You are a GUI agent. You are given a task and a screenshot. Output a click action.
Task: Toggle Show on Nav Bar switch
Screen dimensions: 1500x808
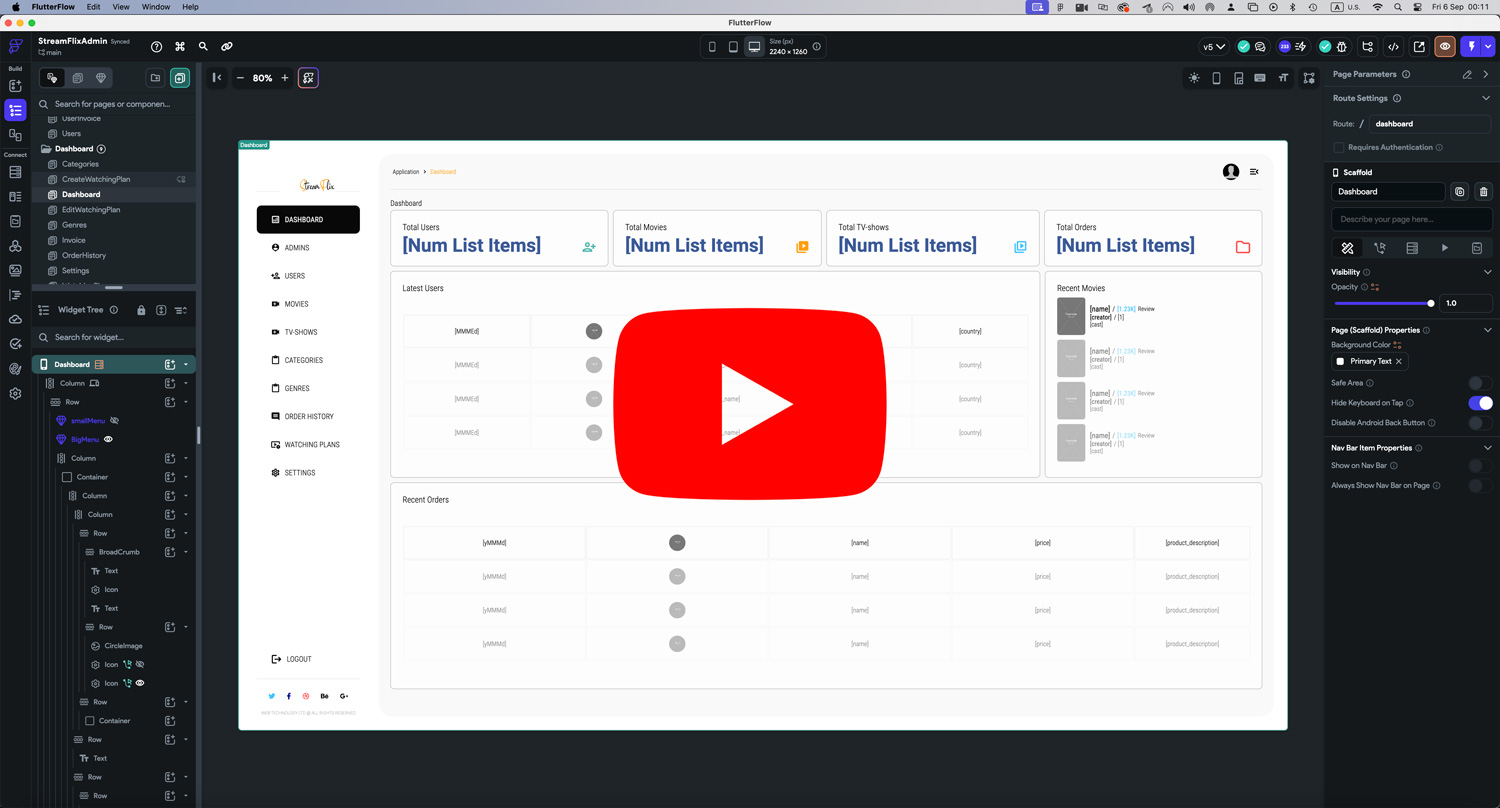tap(1480, 466)
